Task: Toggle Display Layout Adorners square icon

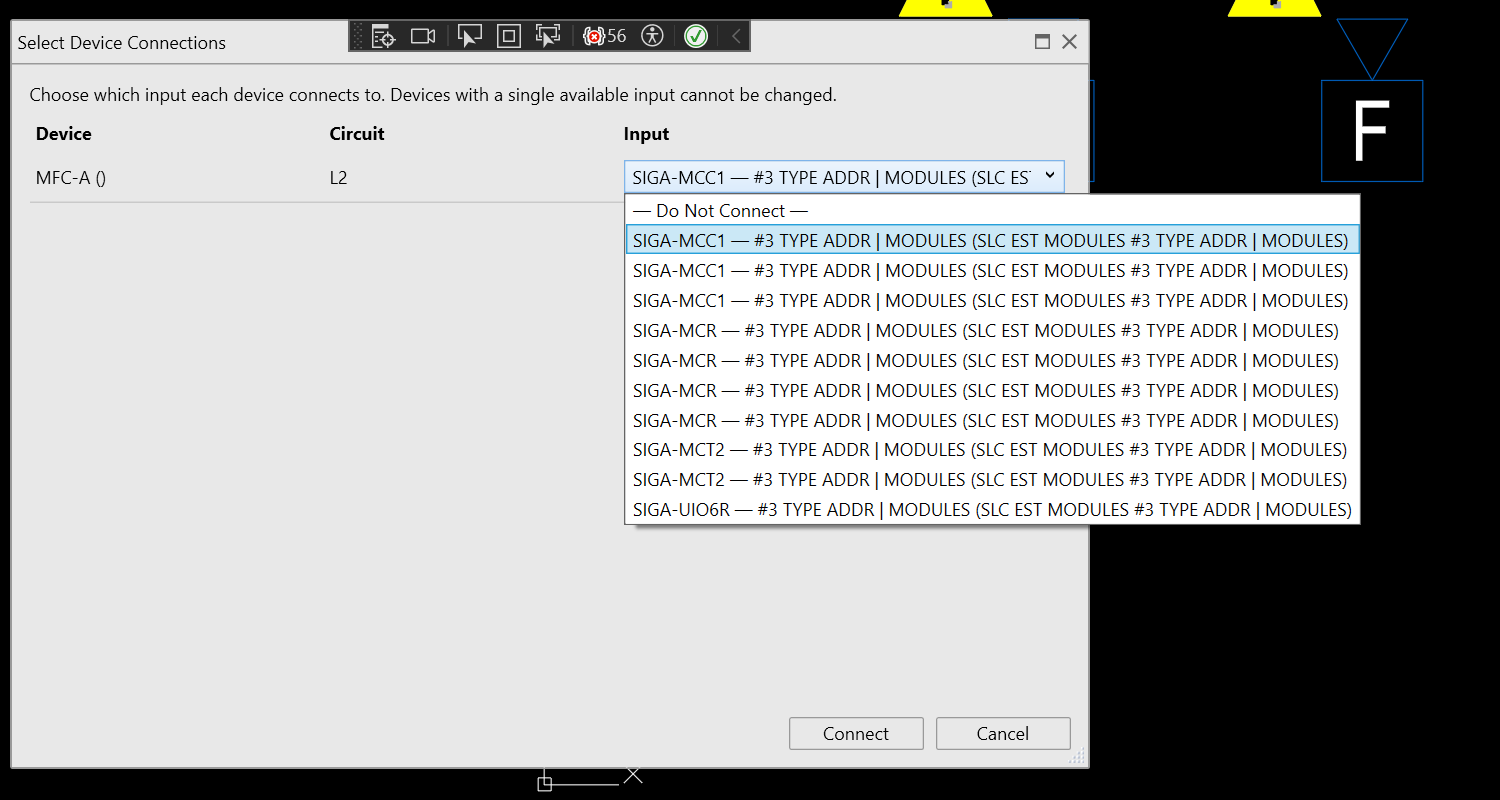Action: pos(509,36)
